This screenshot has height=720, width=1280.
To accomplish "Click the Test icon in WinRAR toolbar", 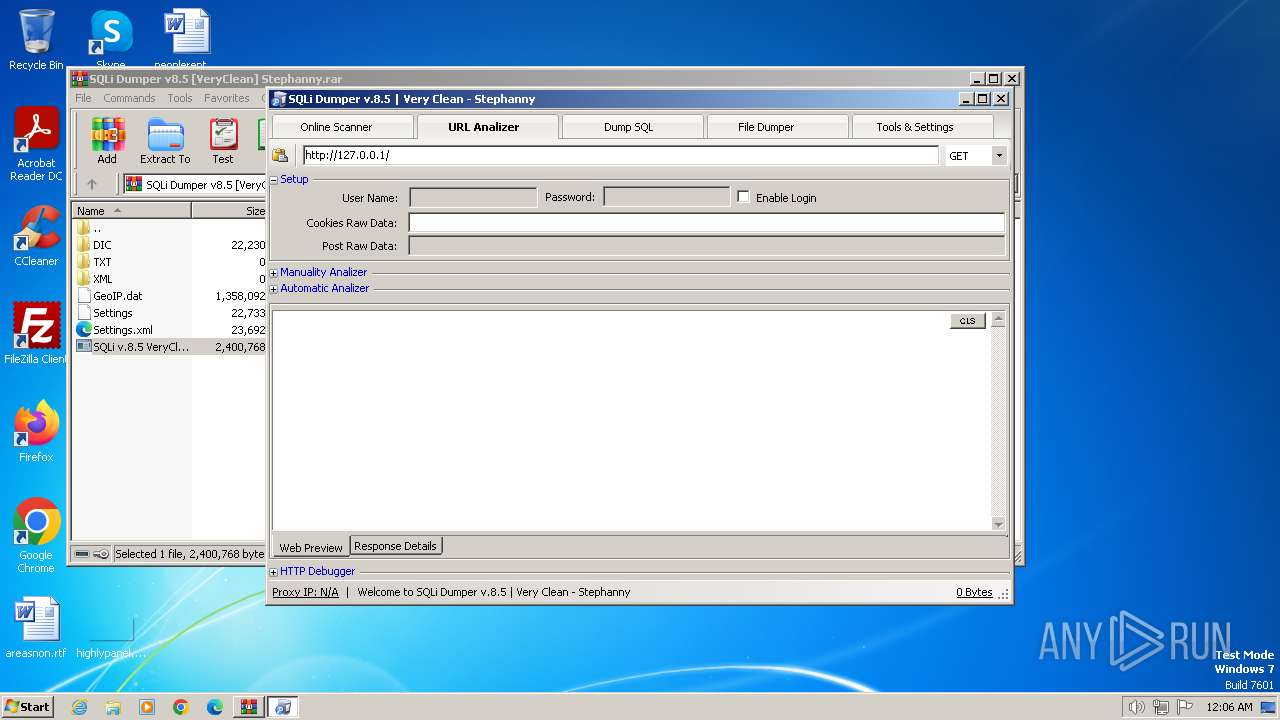I will 223,141.
